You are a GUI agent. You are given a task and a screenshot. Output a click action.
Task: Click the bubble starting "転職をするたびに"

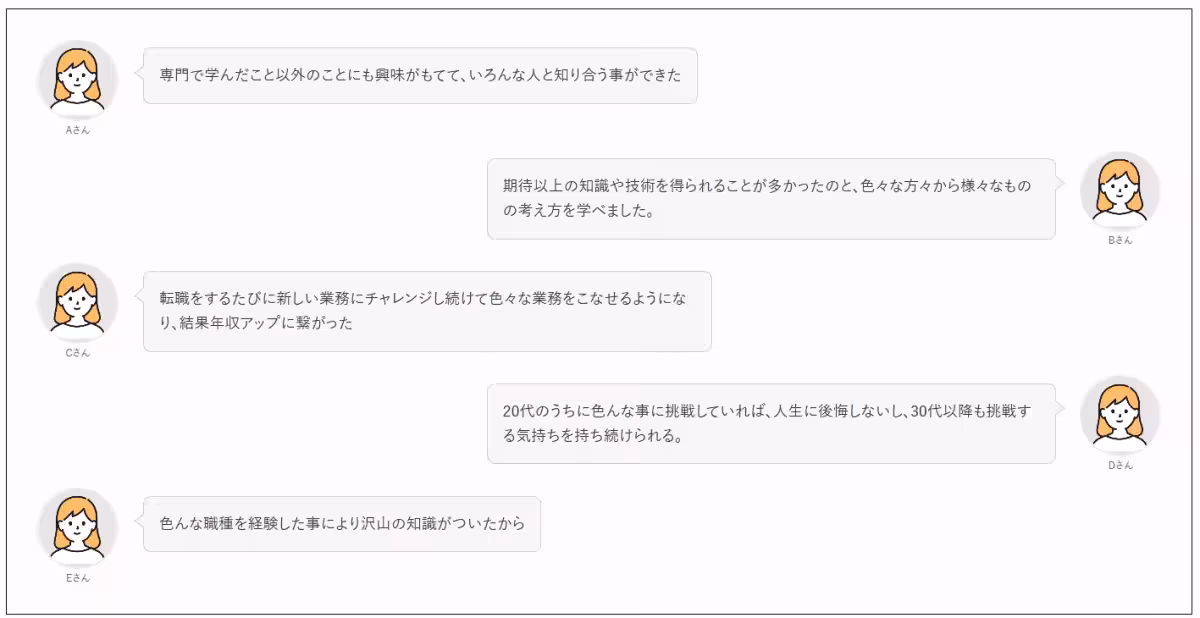(x=427, y=311)
